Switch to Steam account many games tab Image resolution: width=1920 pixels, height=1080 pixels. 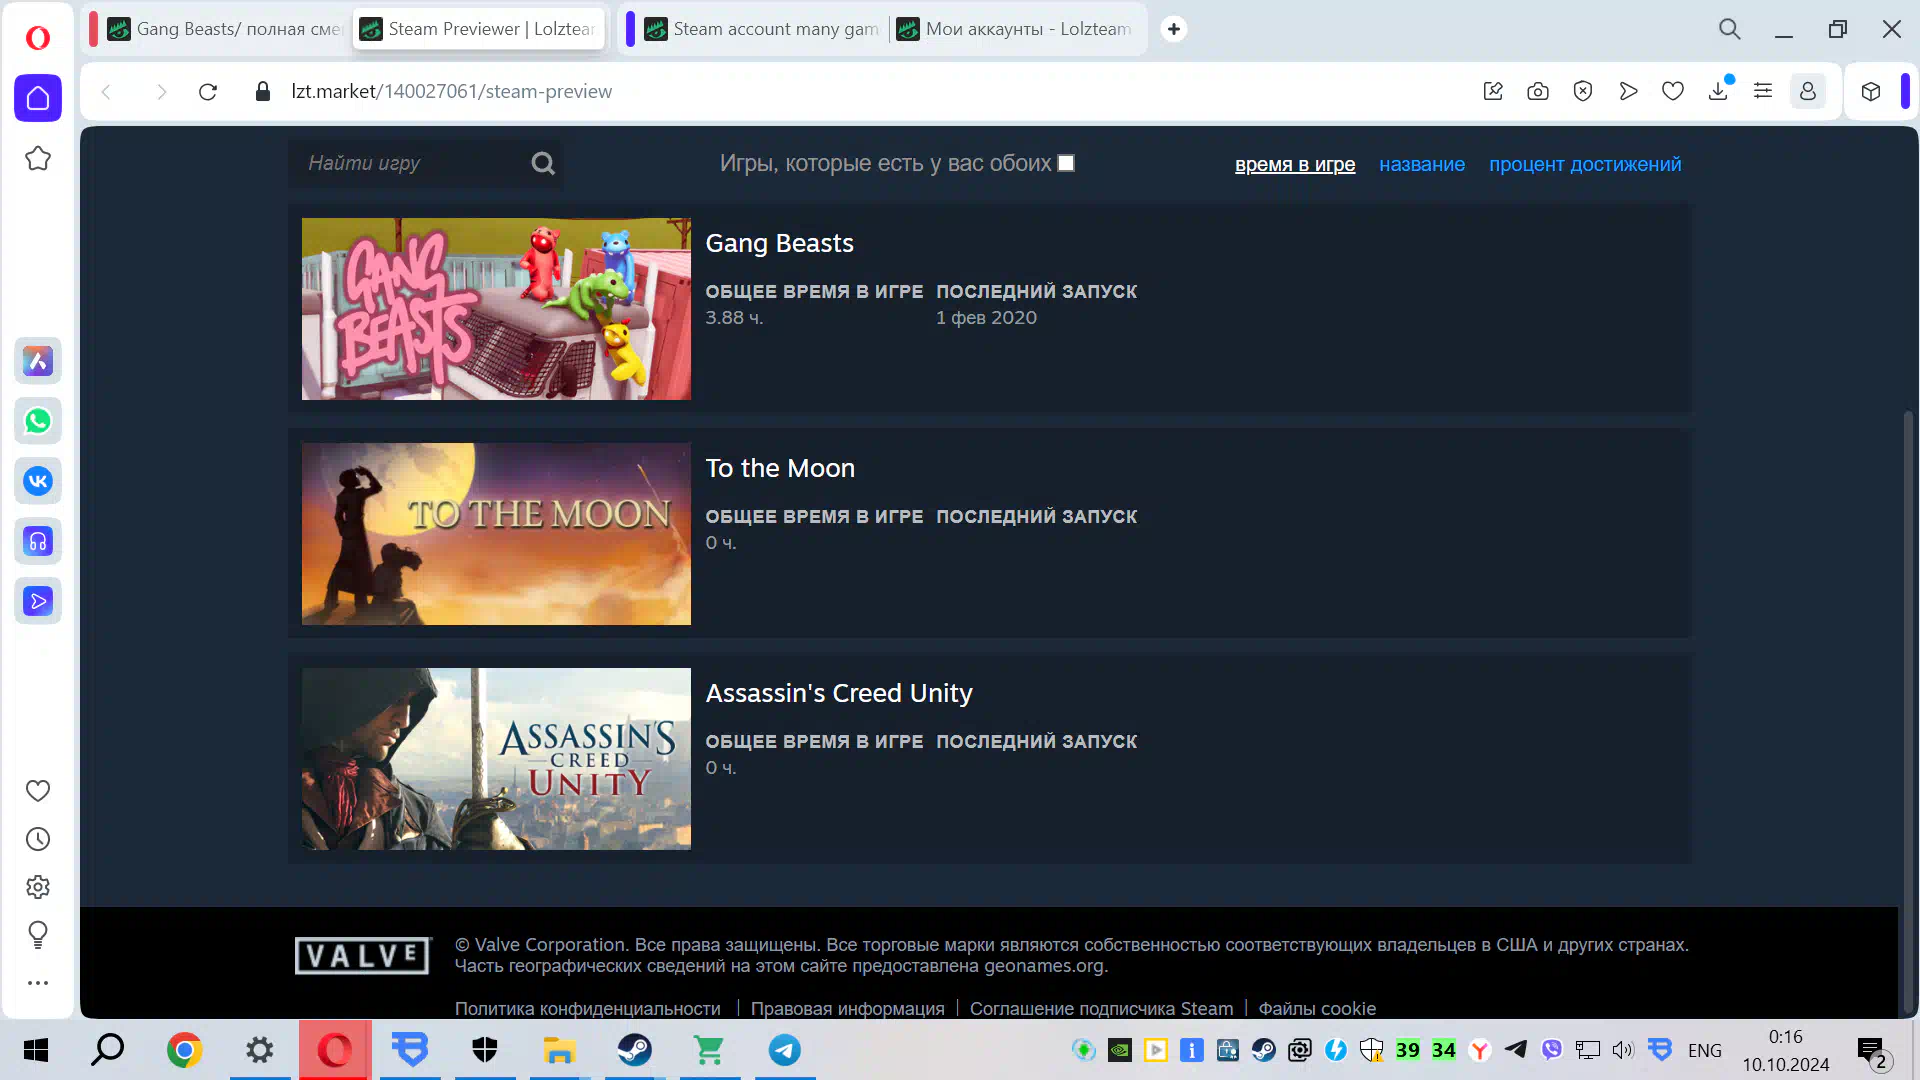(762, 29)
